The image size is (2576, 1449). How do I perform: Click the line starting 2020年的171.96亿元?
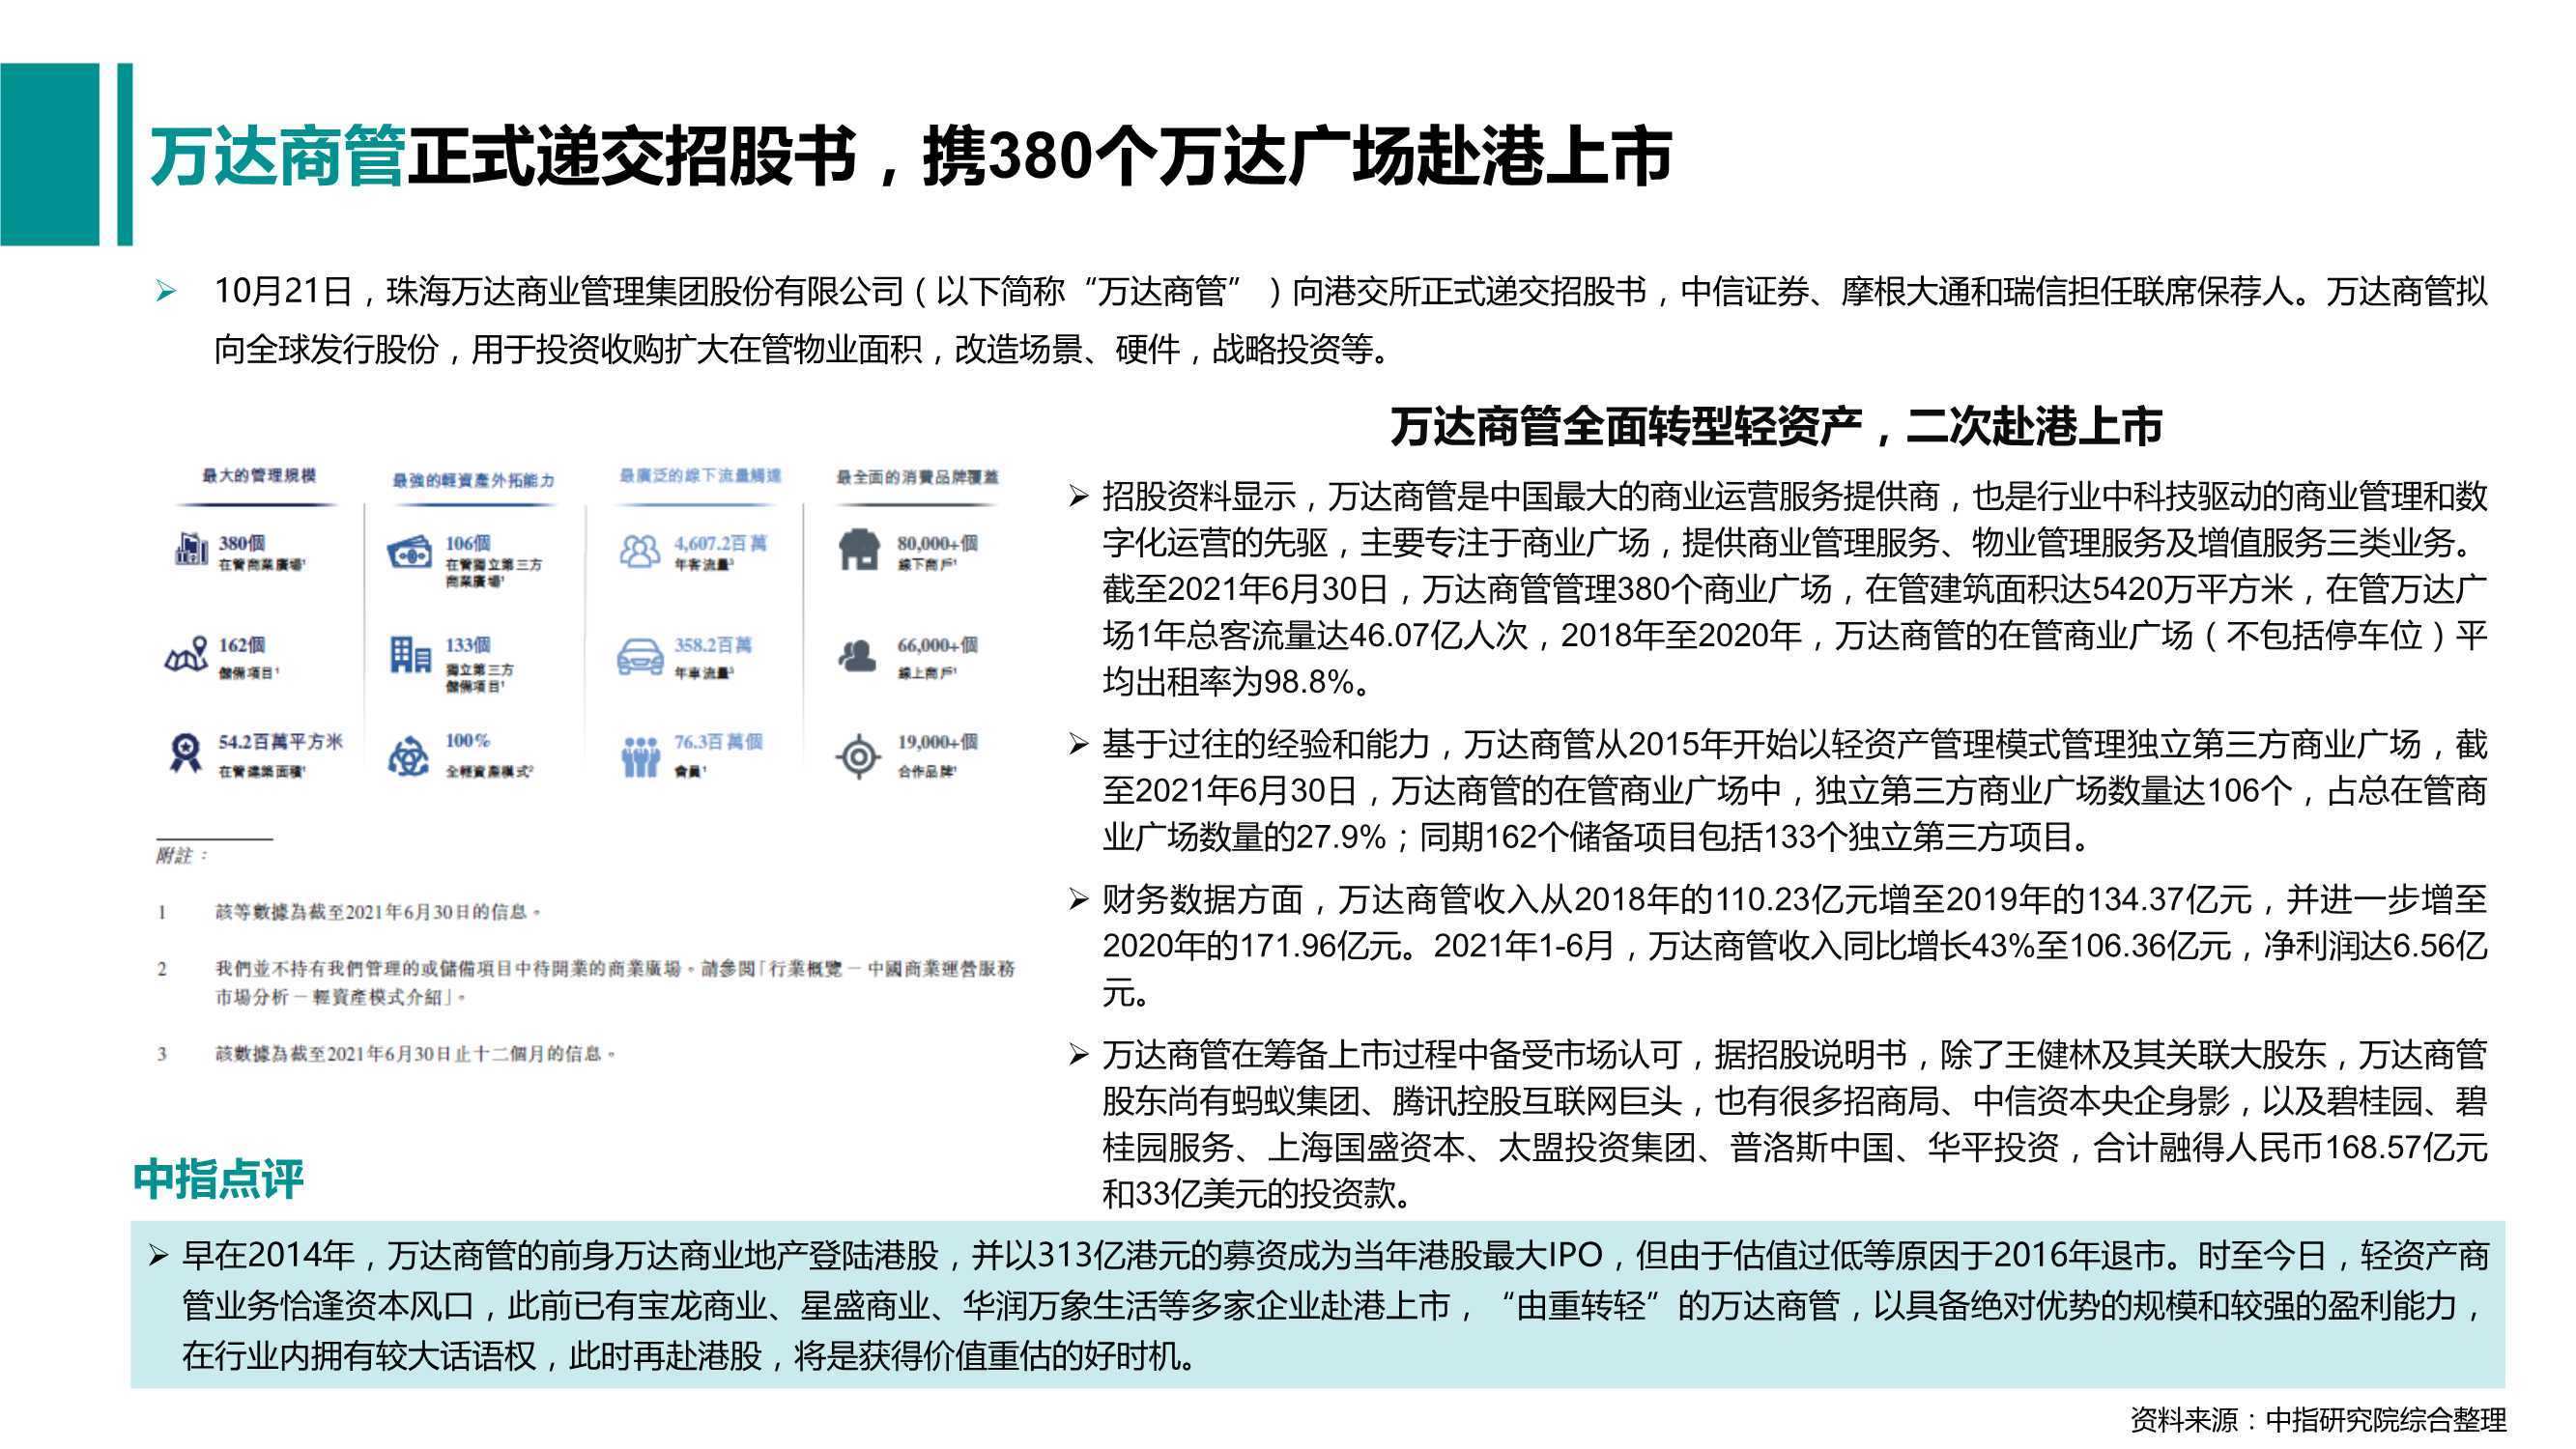[x=1794, y=945]
